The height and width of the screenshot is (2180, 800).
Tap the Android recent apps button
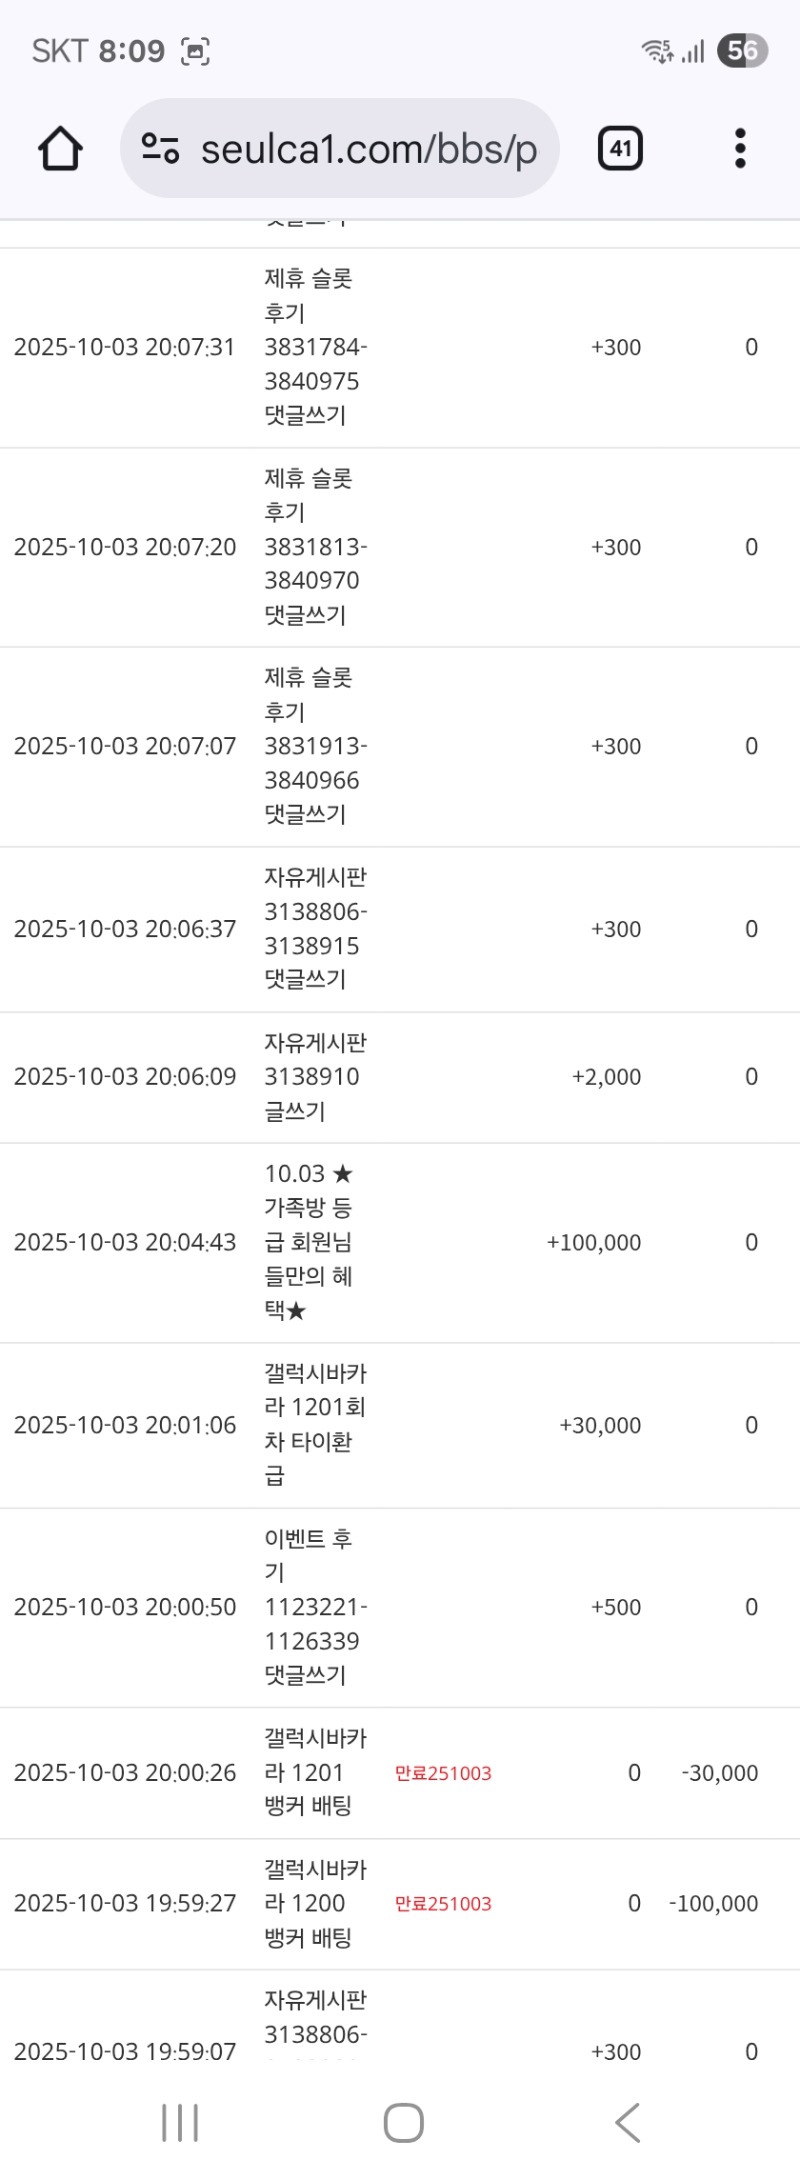[x=180, y=2122]
